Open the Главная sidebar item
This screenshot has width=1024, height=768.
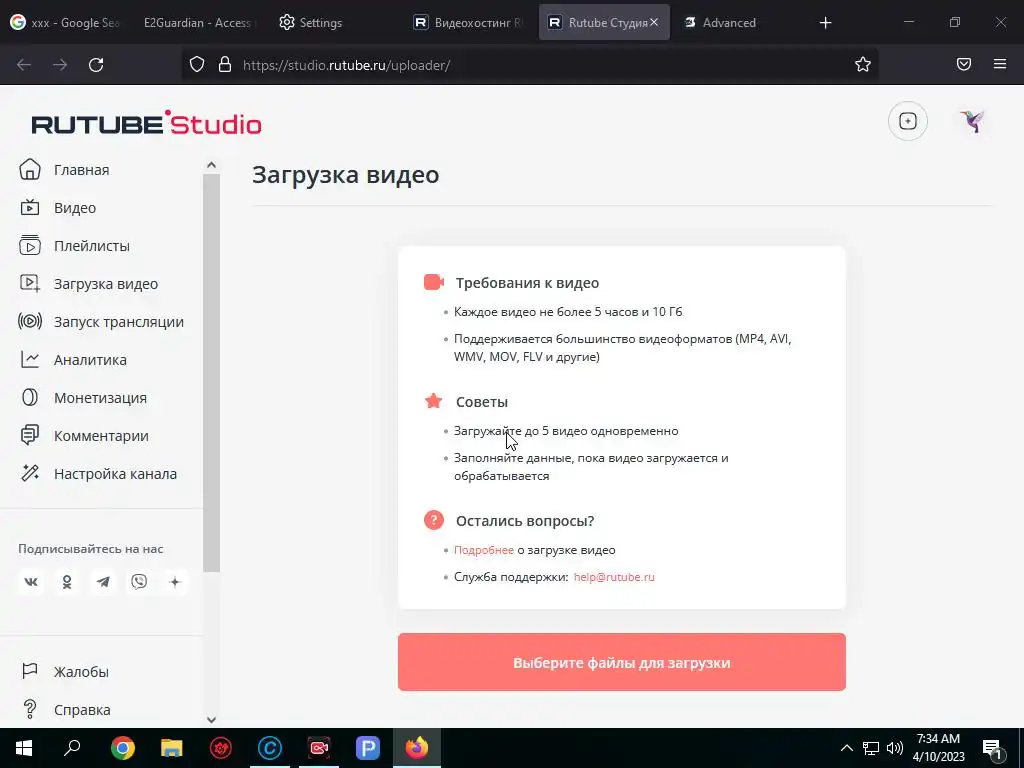coord(64,170)
